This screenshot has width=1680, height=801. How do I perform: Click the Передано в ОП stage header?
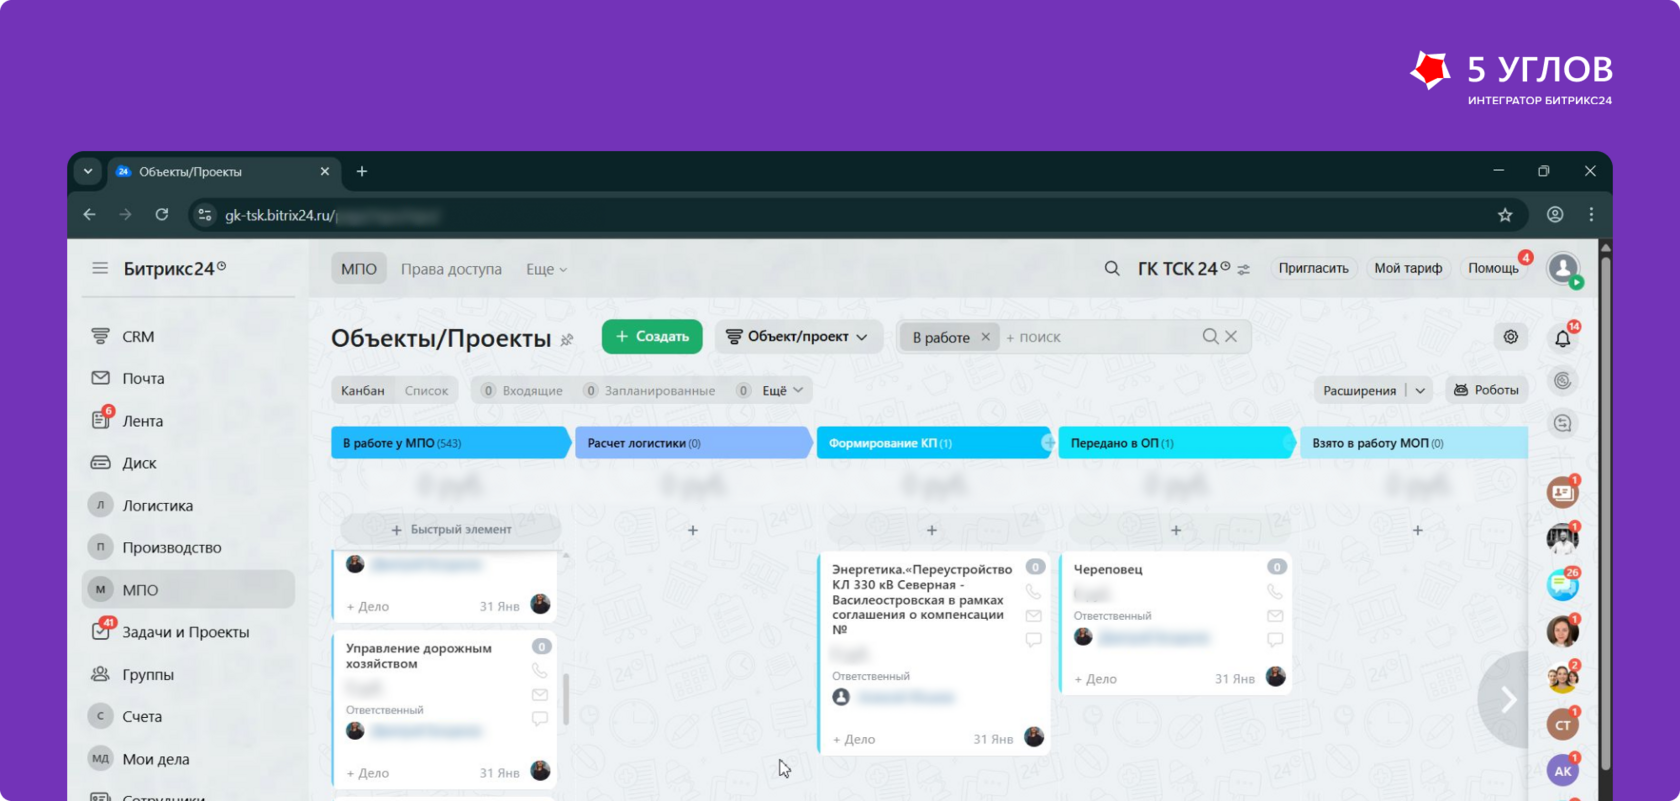(1176, 443)
